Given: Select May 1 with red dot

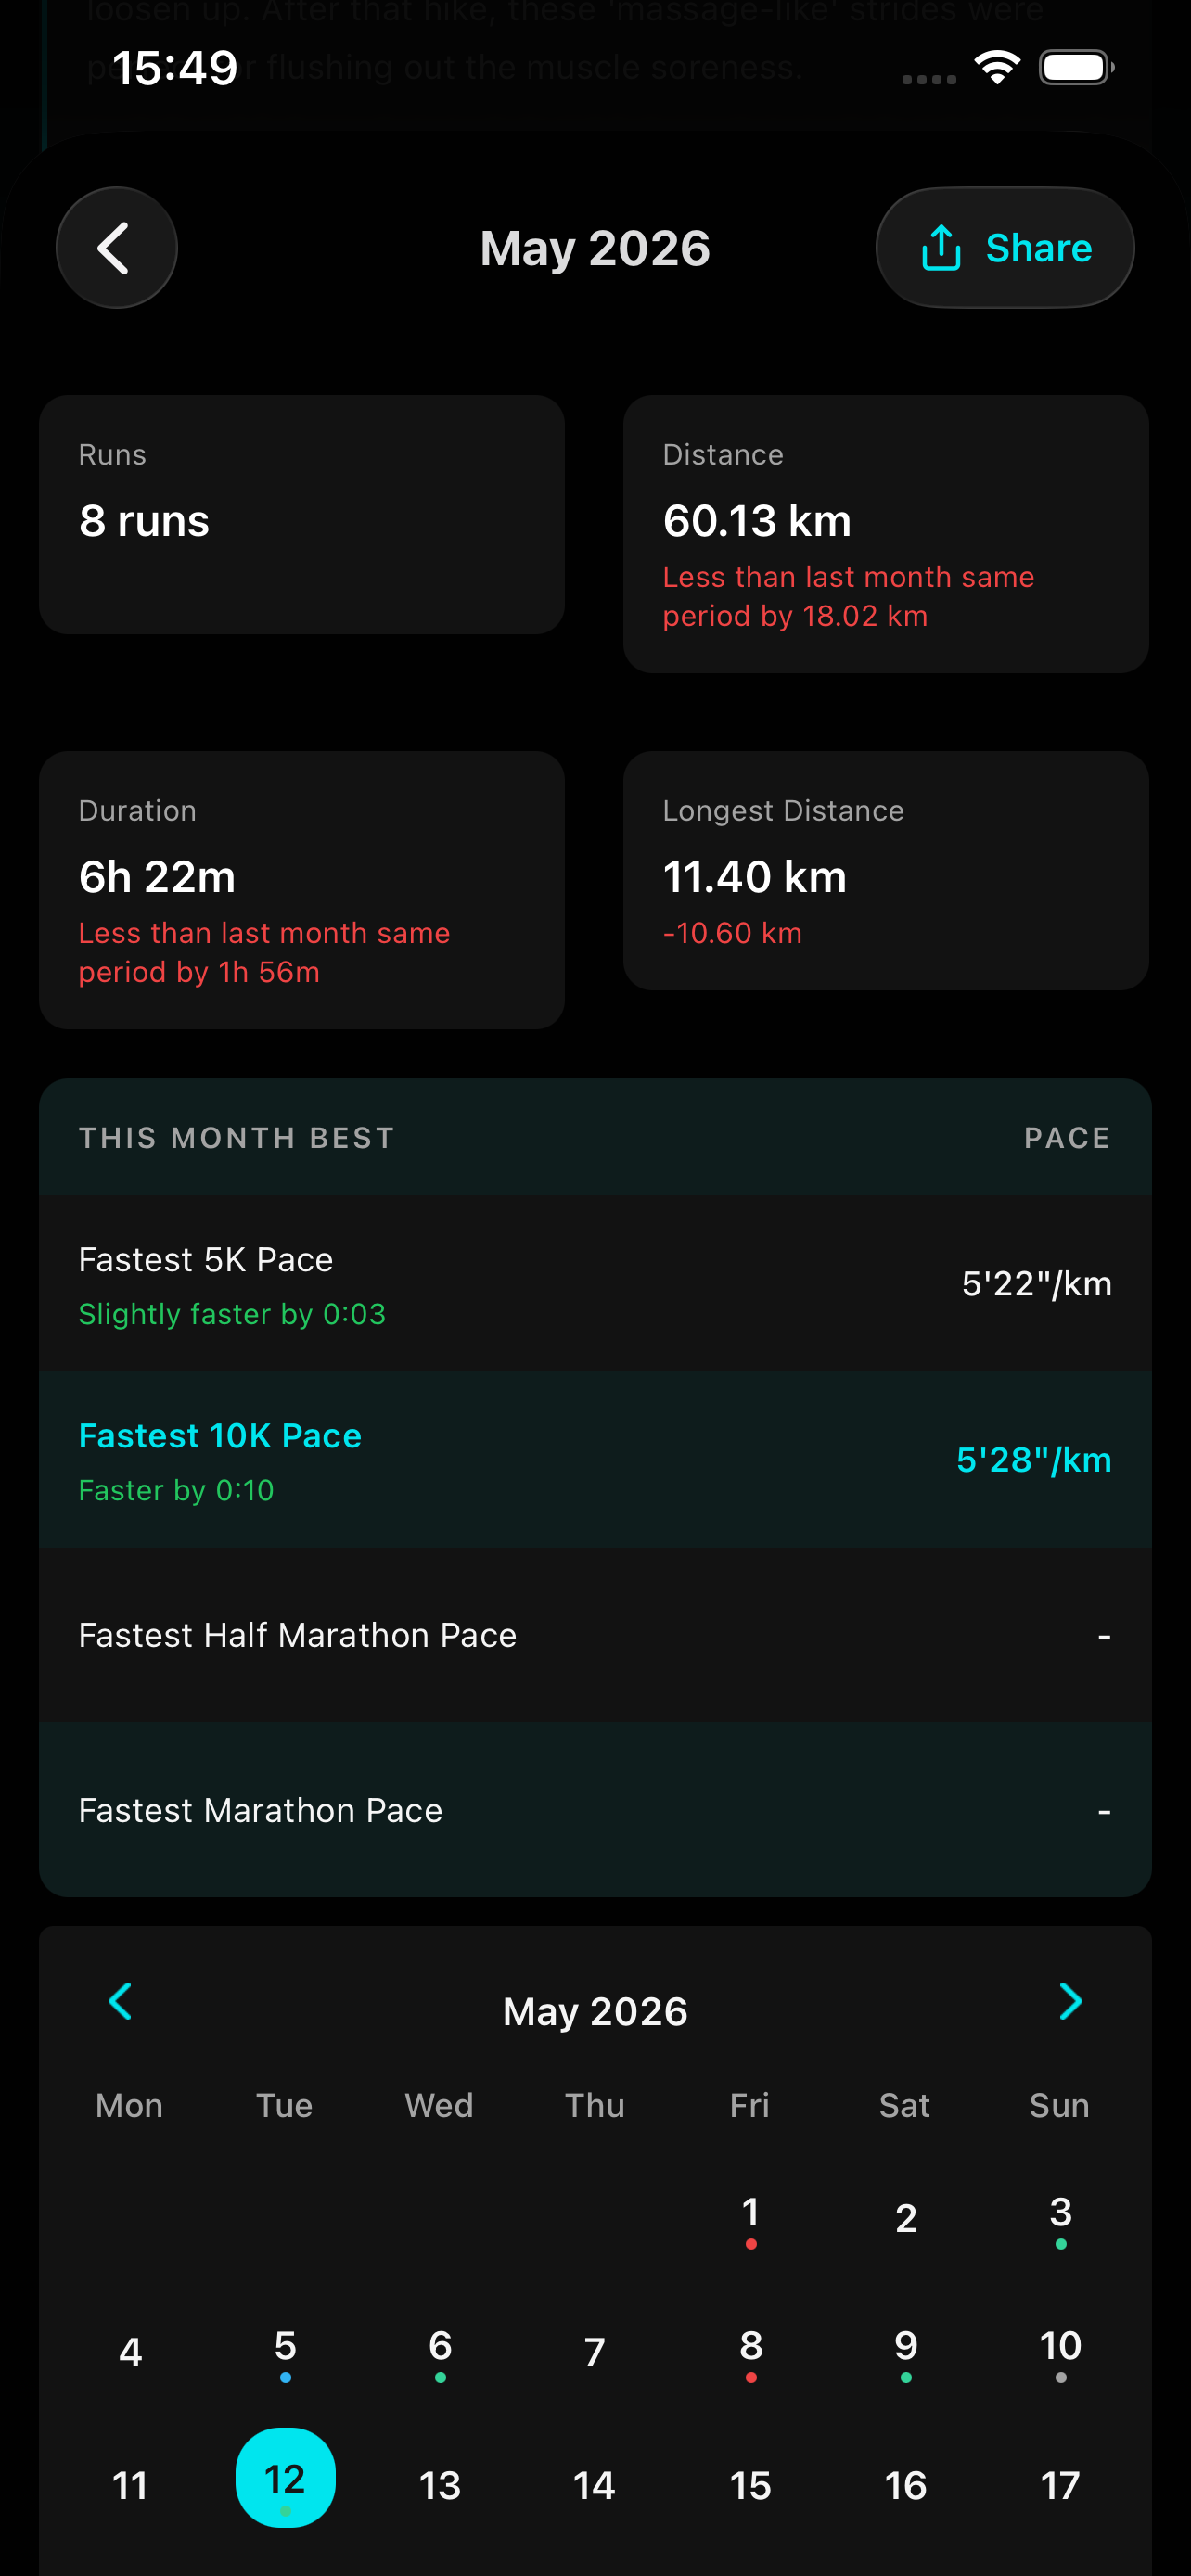Looking at the screenshot, I should coord(751,2218).
